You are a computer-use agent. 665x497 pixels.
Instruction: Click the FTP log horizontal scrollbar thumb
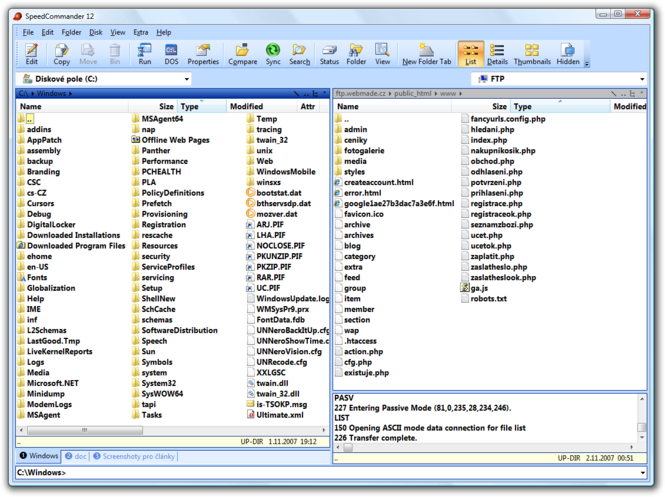click(x=348, y=447)
